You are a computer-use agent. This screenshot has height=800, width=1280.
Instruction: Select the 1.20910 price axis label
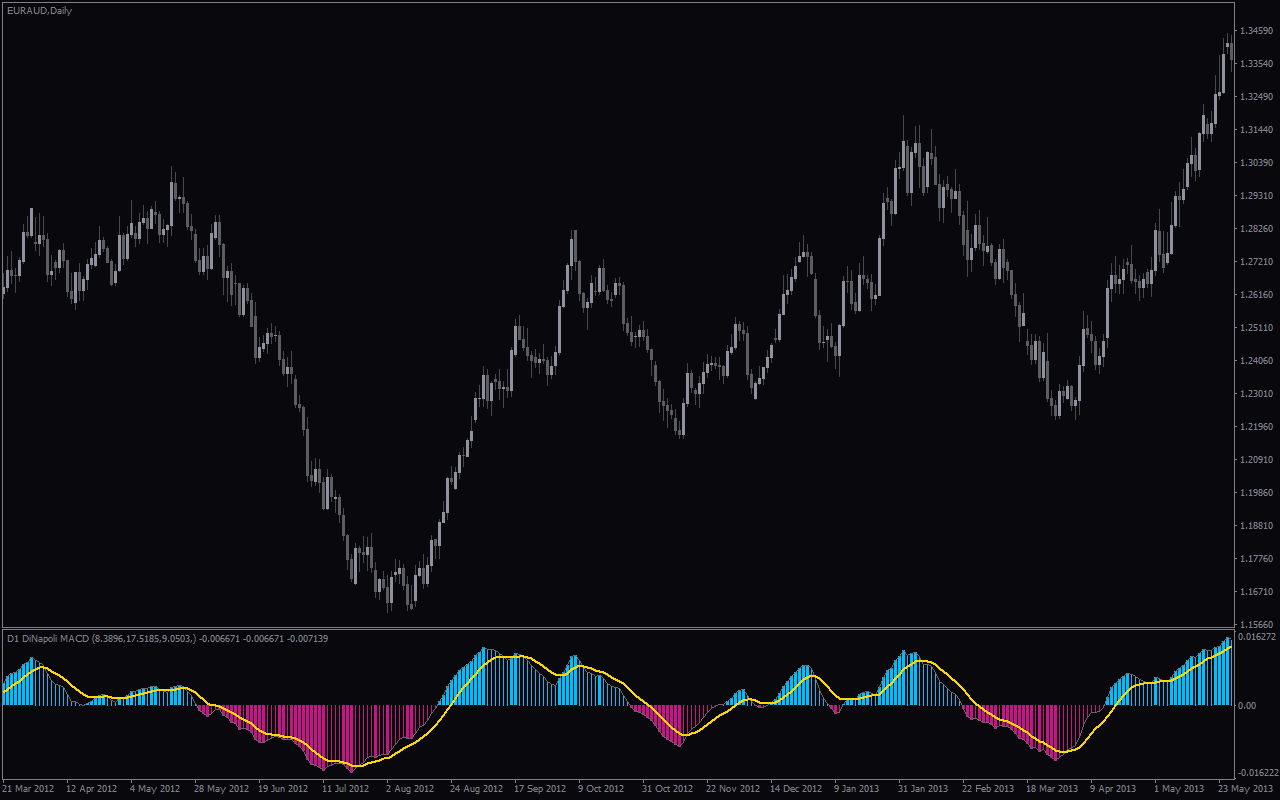coord(1256,460)
